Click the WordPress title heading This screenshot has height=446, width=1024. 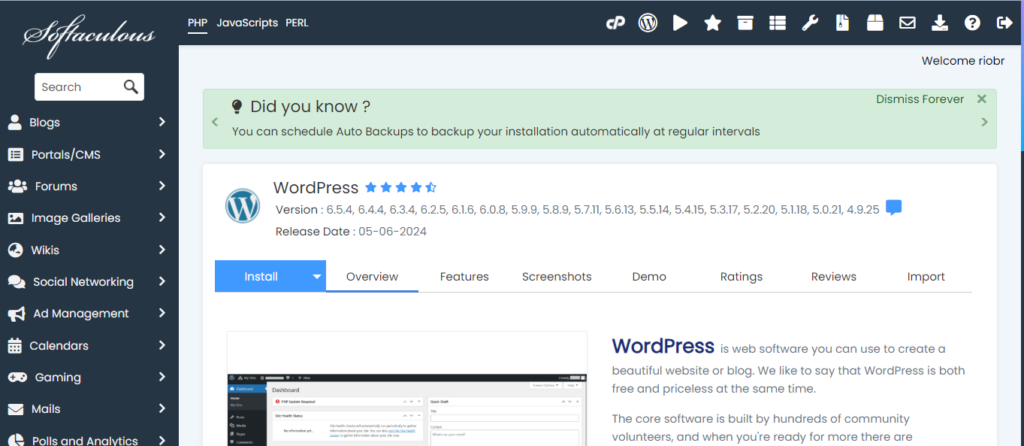[x=315, y=188]
